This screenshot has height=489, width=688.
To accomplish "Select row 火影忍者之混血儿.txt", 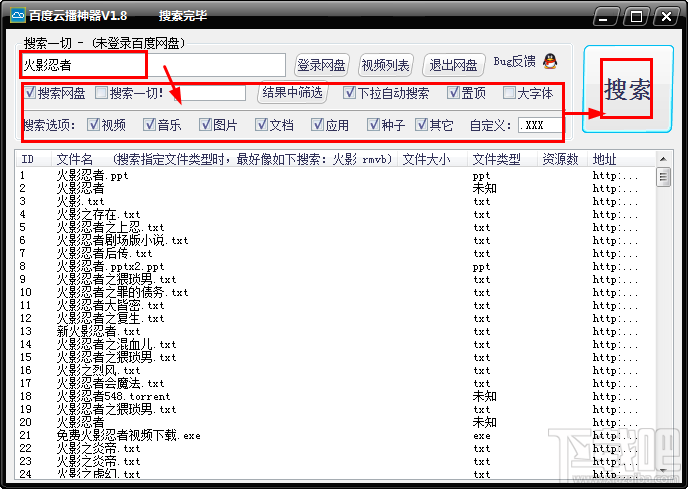I will (336, 344).
